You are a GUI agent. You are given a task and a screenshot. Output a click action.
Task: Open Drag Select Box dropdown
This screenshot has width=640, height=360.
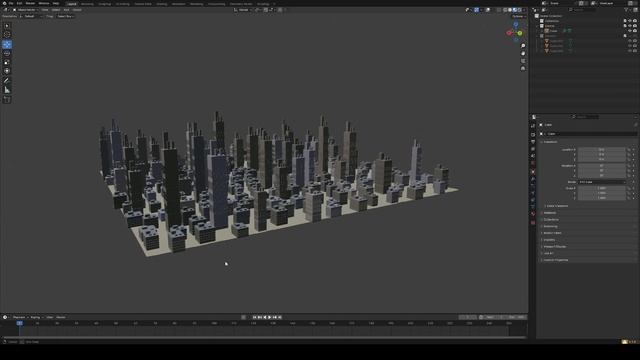(x=65, y=16)
